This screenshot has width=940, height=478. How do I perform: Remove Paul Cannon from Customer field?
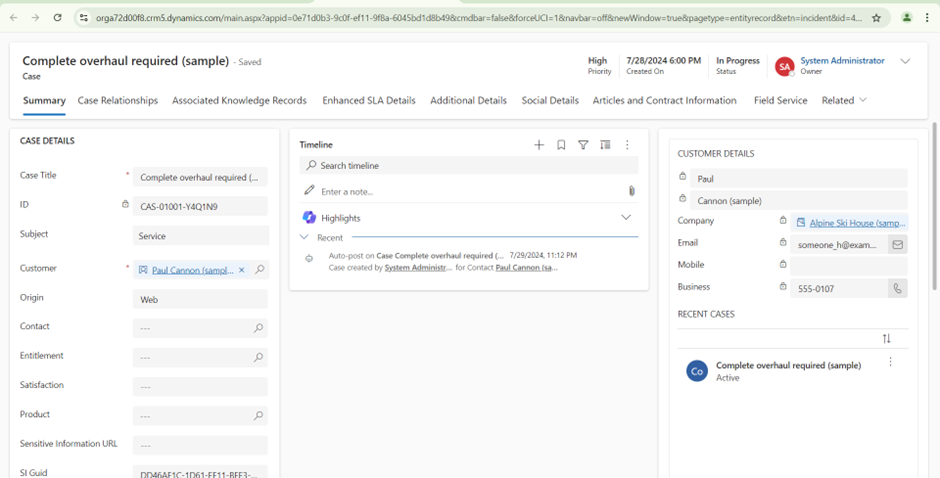pyautogui.click(x=241, y=270)
